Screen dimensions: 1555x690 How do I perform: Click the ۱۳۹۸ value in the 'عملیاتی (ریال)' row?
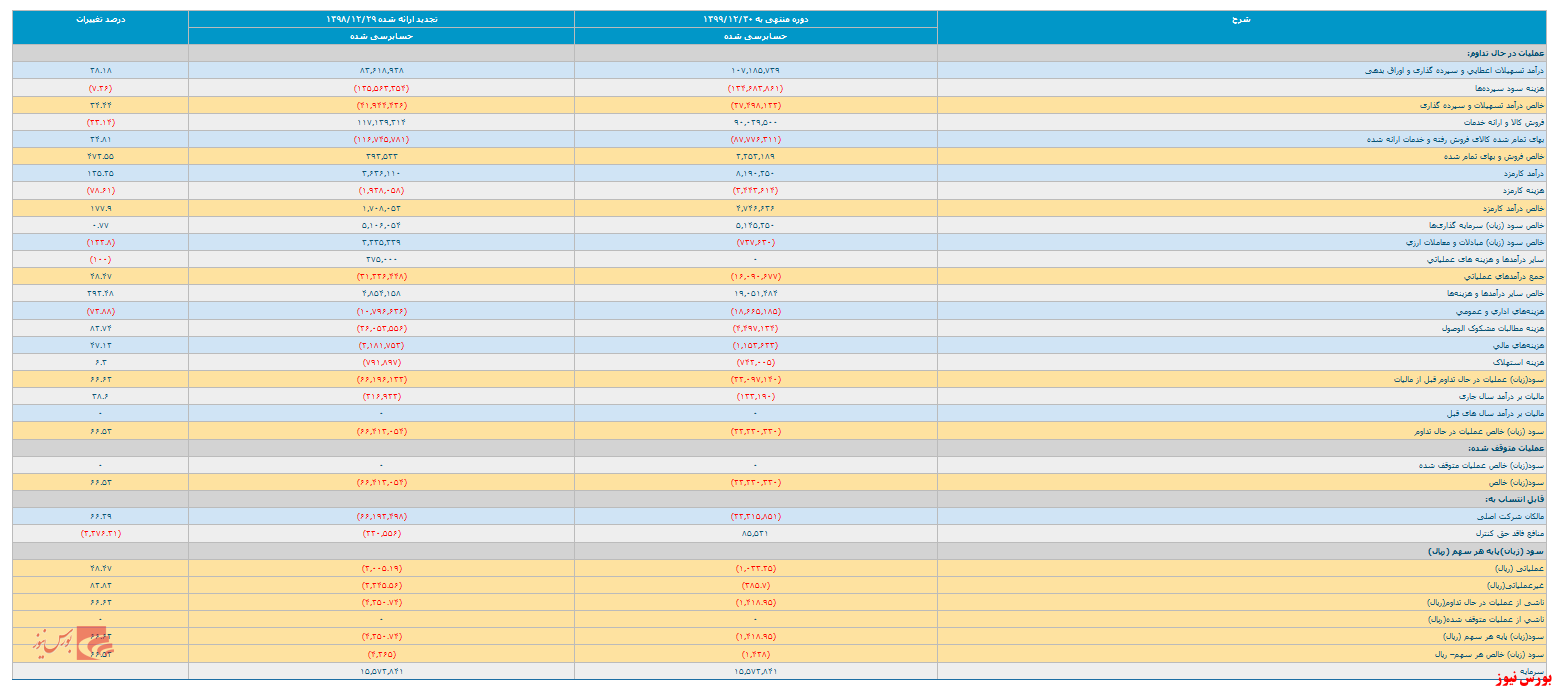click(x=381, y=568)
